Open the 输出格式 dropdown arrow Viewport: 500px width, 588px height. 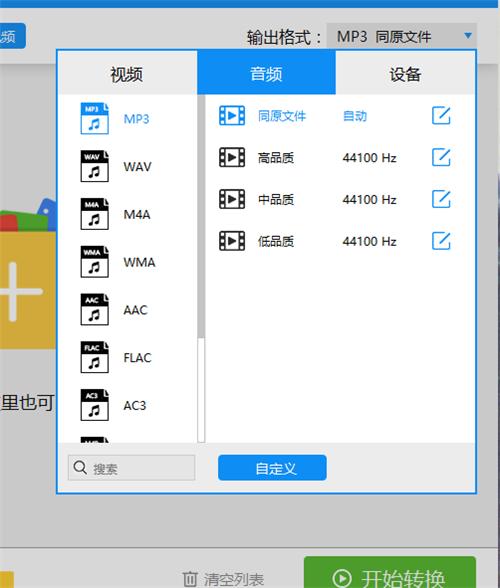[x=468, y=36]
